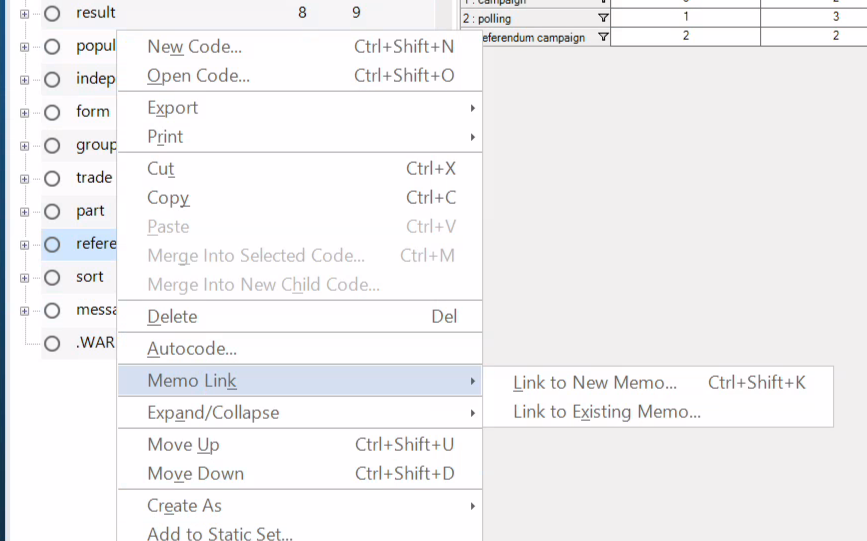
Task: Click the code icon beside "part"
Action: [52, 212]
